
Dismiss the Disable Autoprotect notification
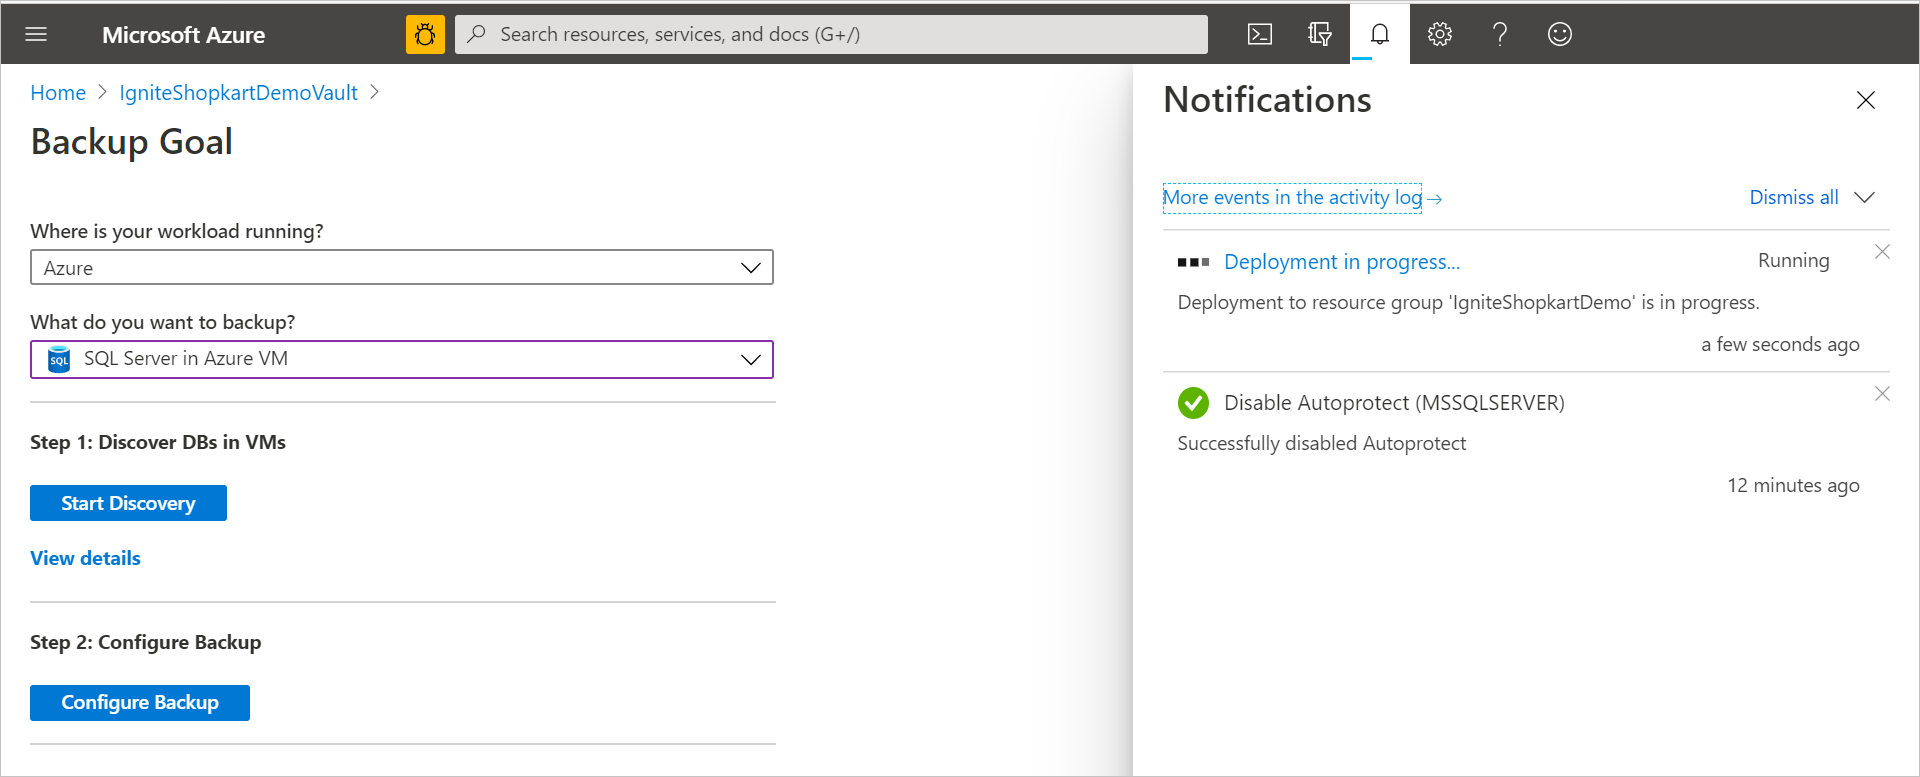coord(1882,394)
